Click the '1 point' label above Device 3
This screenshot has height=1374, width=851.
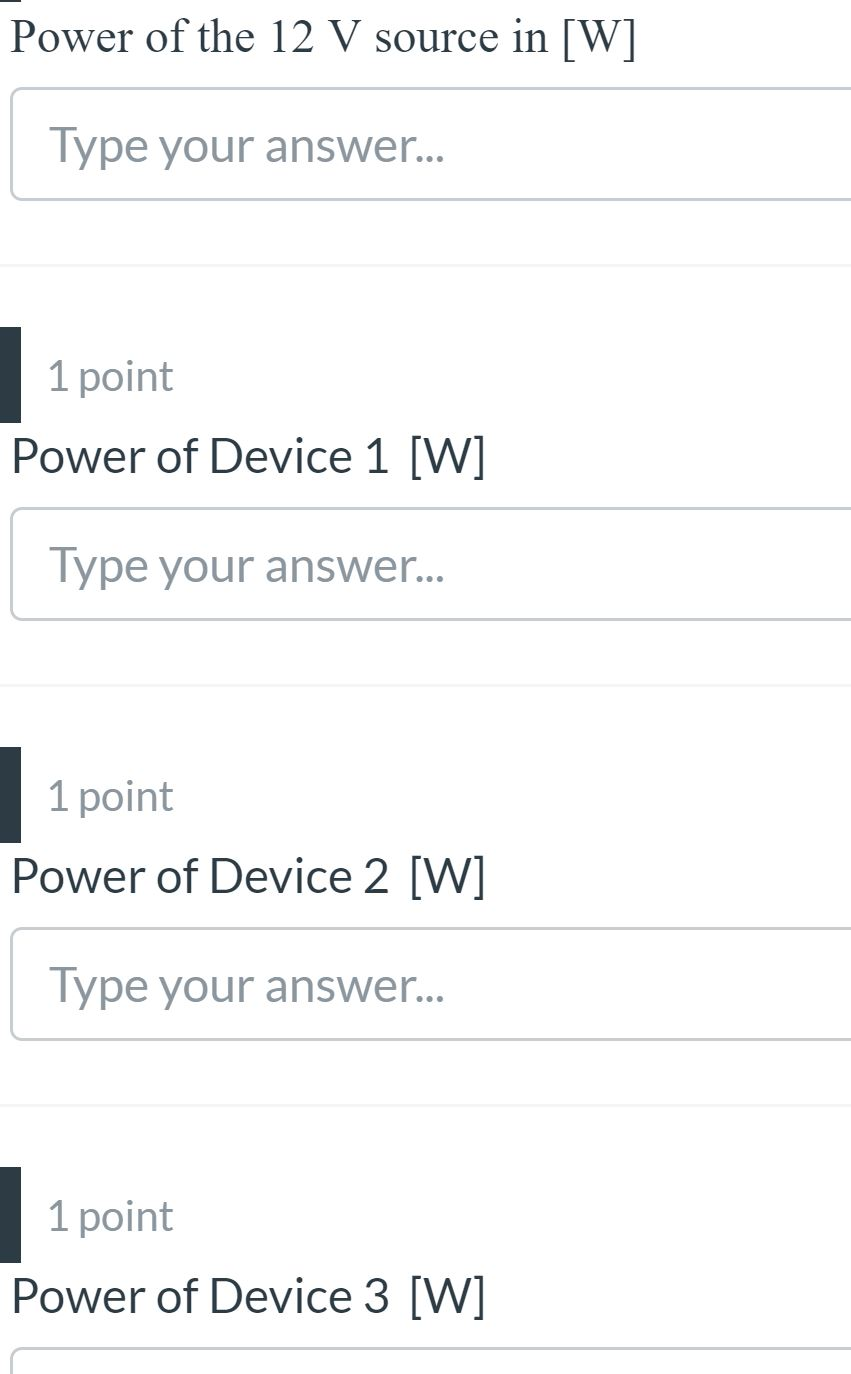click(x=109, y=1216)
